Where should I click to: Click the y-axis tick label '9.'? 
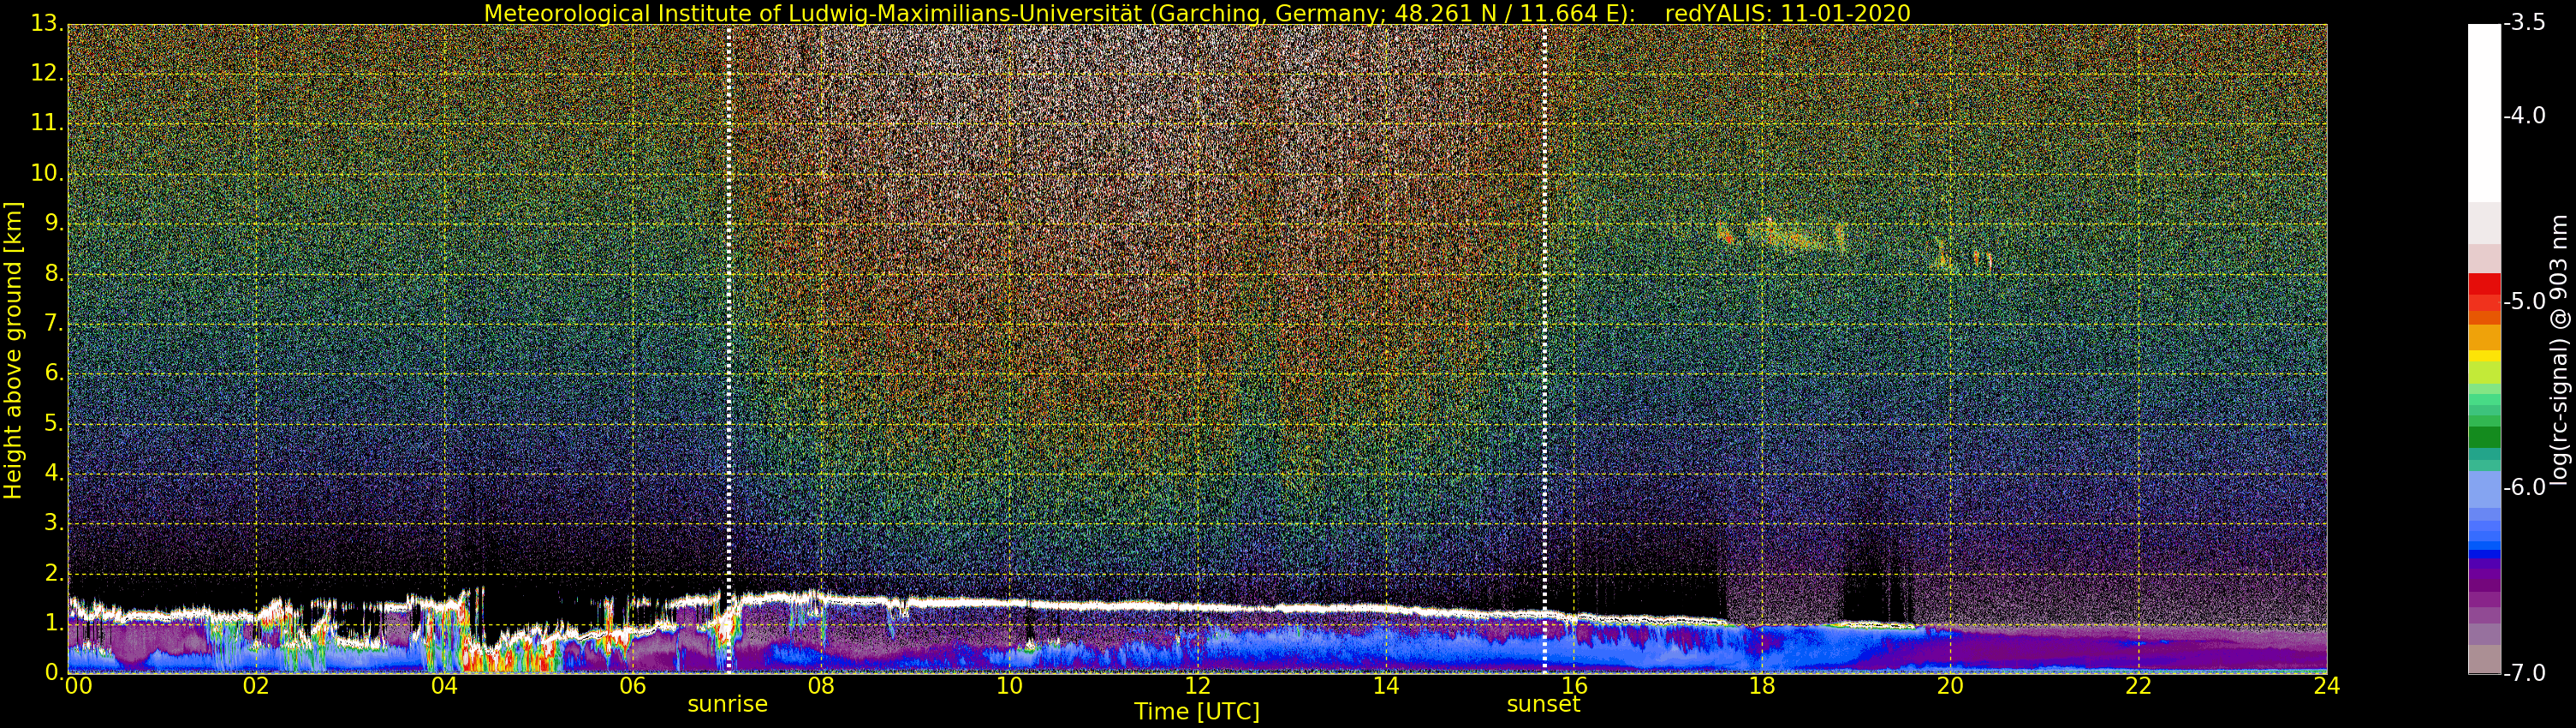pos(54,224)
